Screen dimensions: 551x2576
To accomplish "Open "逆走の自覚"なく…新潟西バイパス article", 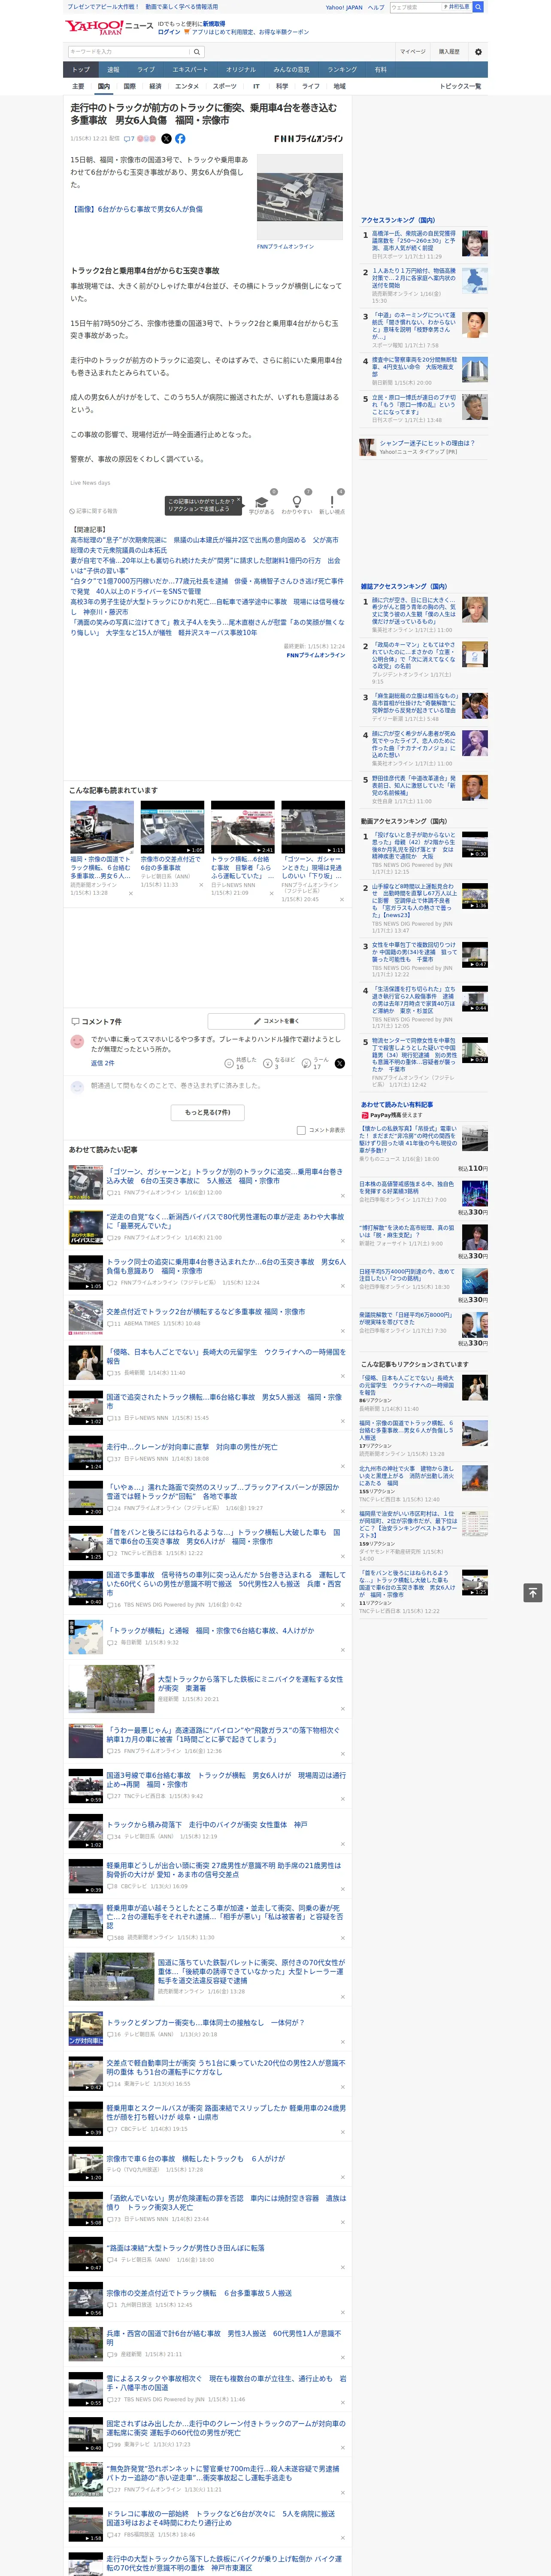I will [225, 1222].
